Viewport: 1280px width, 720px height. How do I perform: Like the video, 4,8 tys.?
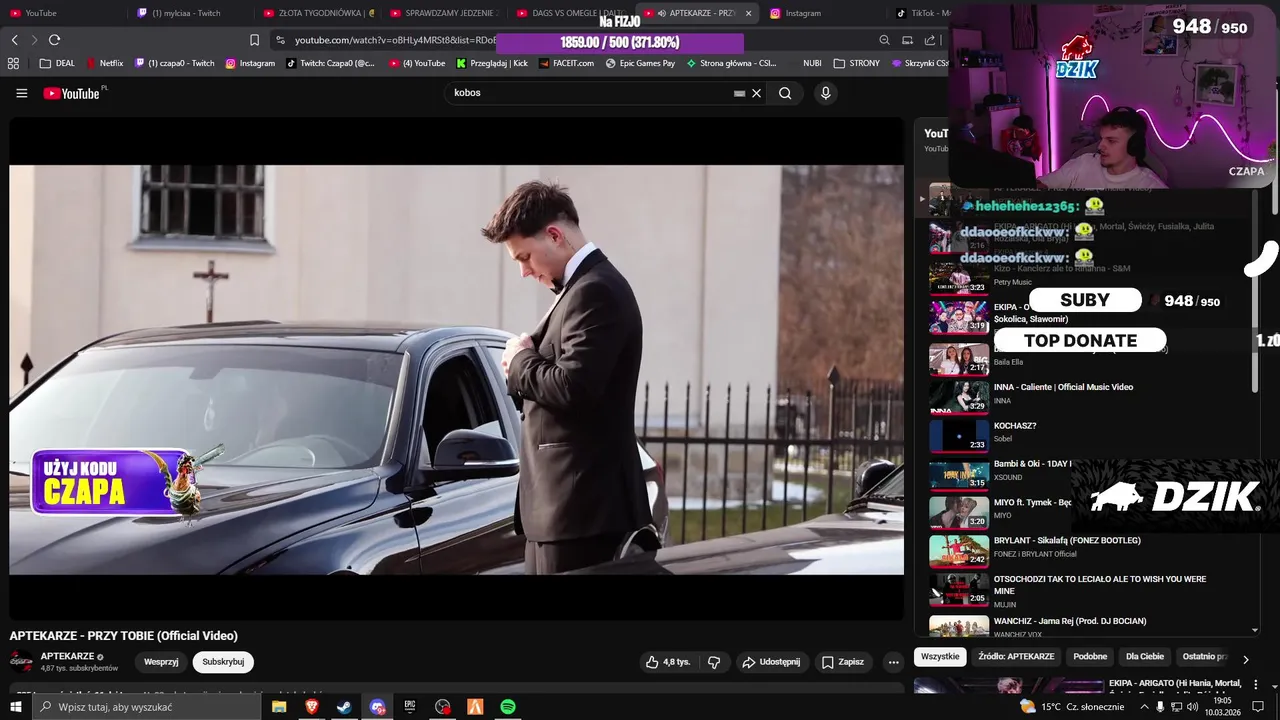pos(668,662)
